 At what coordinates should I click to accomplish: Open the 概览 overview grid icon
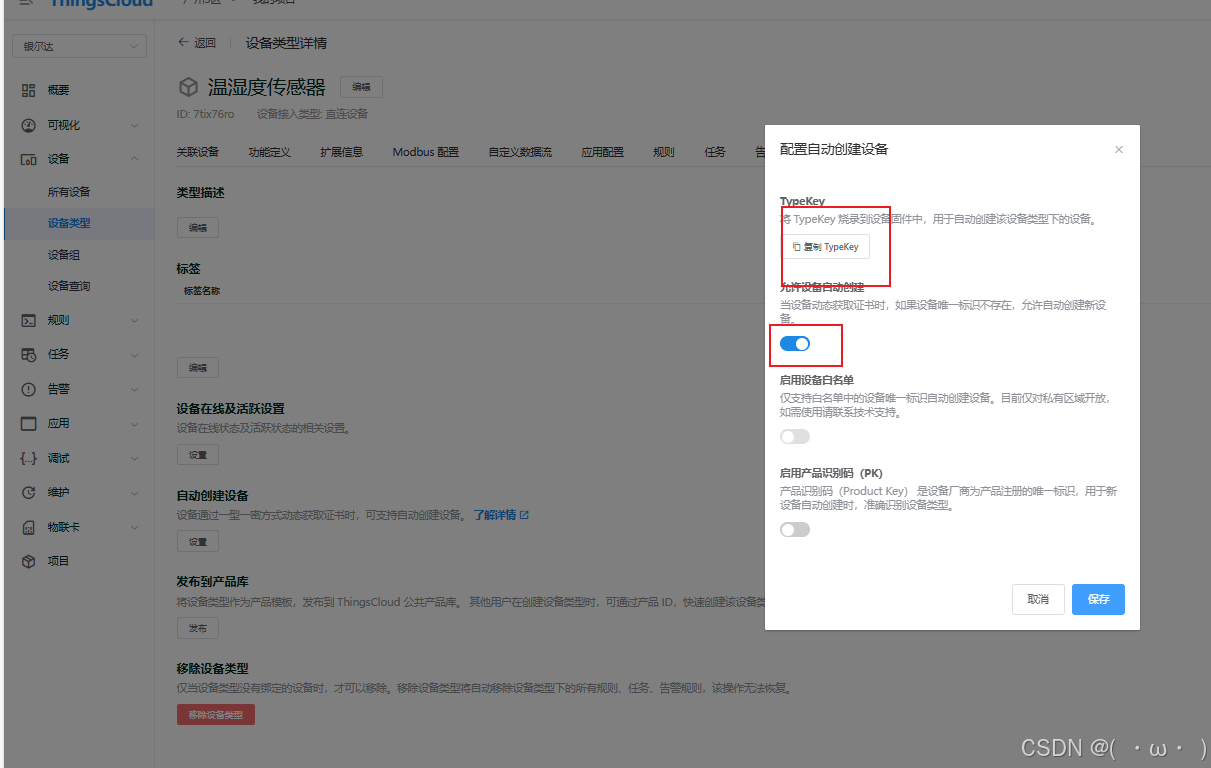(29, 90)
